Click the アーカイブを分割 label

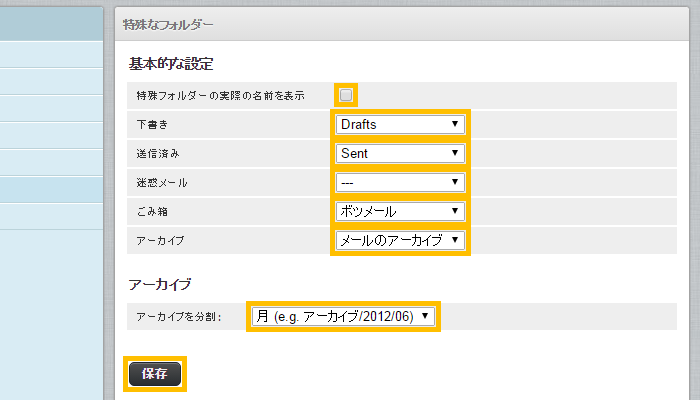178,317
